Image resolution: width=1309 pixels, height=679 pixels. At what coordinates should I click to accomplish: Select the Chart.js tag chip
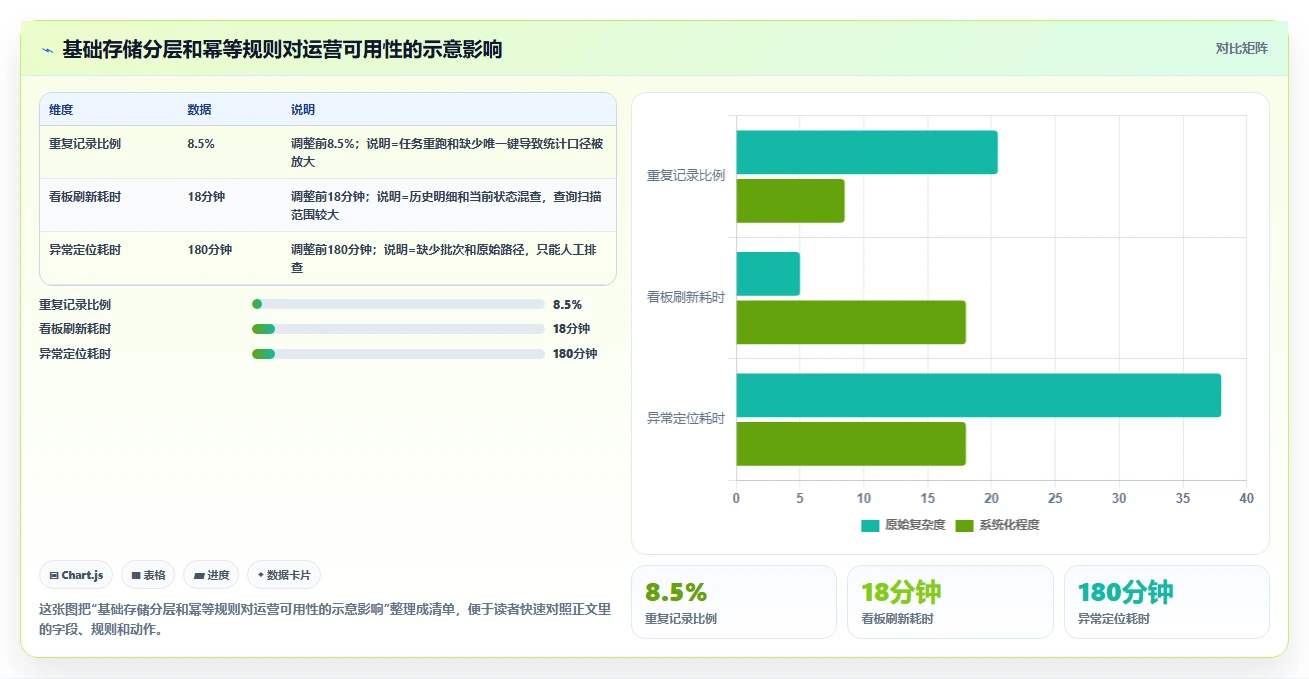tap(76, 575)
